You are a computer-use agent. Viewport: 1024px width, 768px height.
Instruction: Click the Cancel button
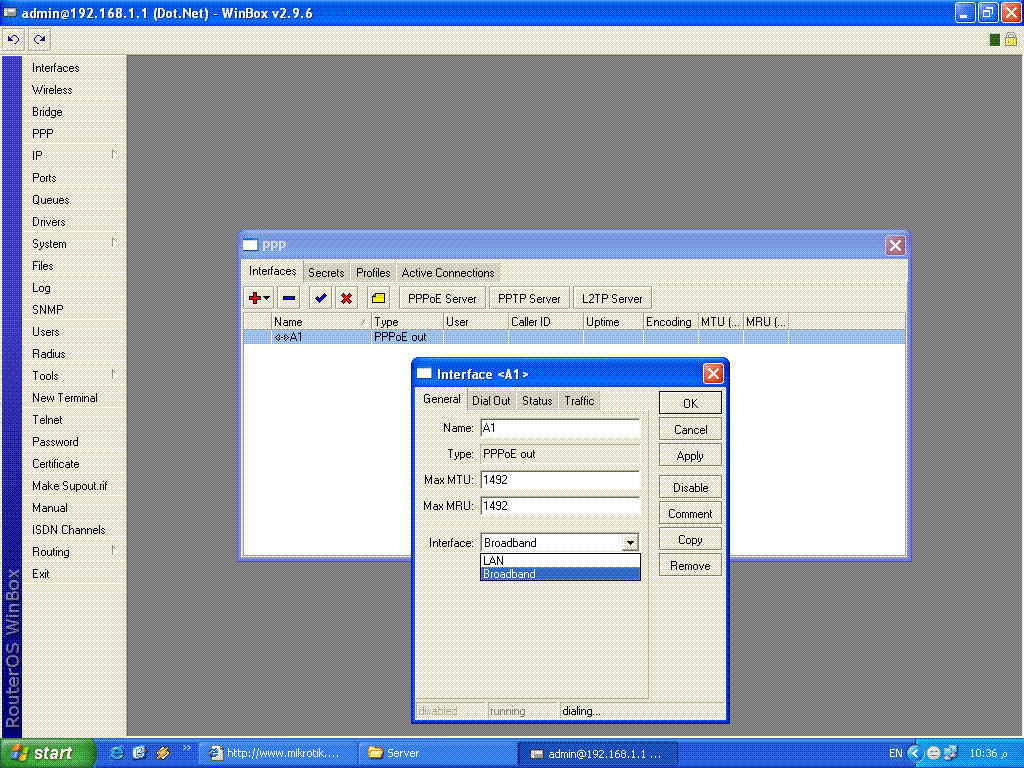(x=690, y=429)
